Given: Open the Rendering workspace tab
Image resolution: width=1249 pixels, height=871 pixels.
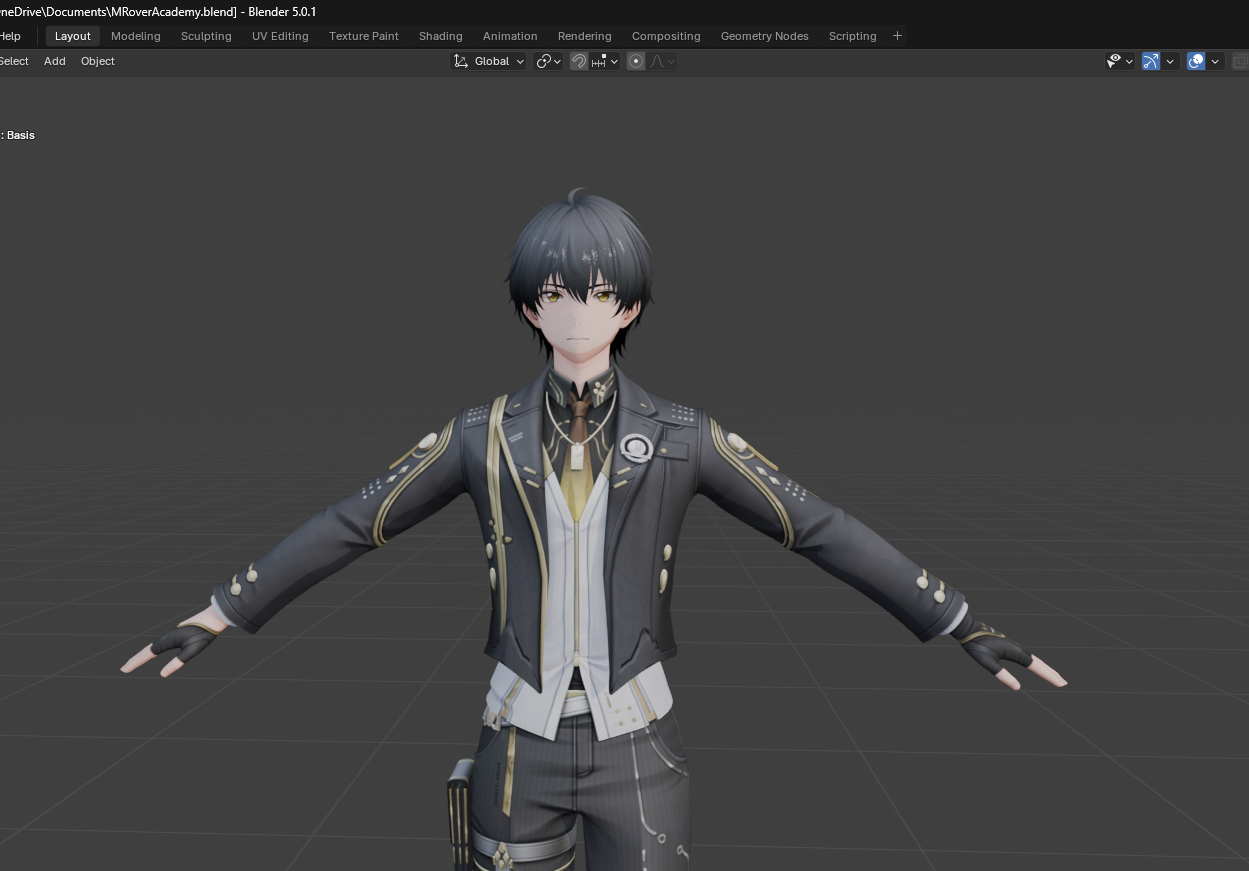Looking at the screenshot, I should click(584, 36).
